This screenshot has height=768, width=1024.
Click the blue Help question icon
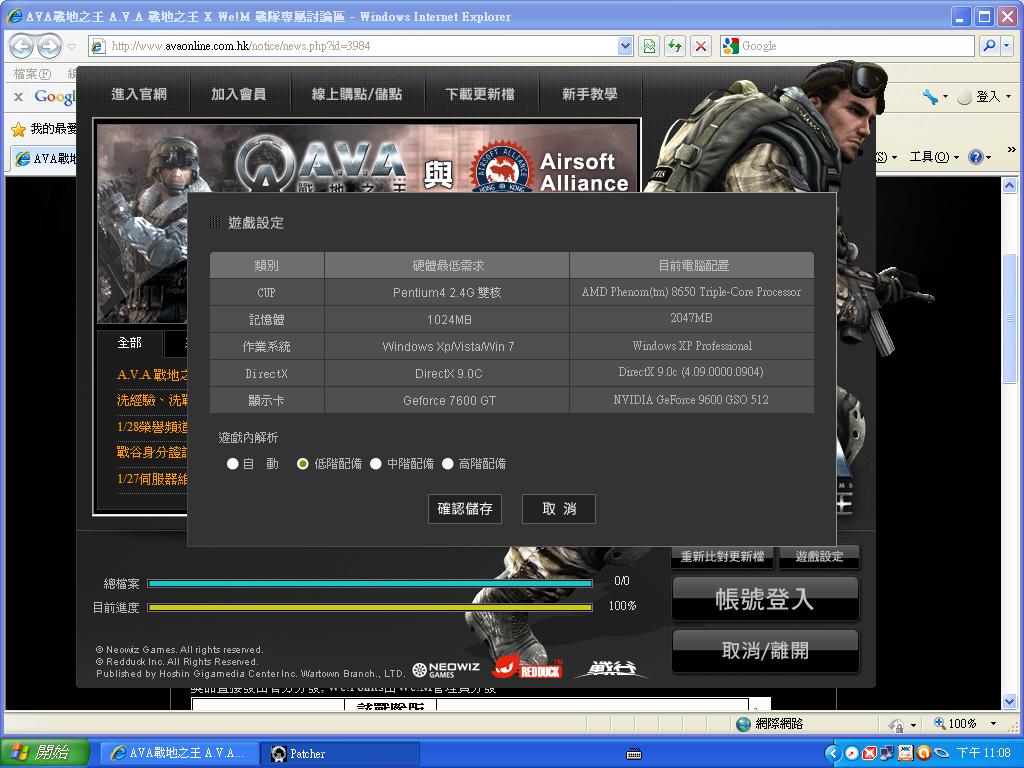point(976,157)
